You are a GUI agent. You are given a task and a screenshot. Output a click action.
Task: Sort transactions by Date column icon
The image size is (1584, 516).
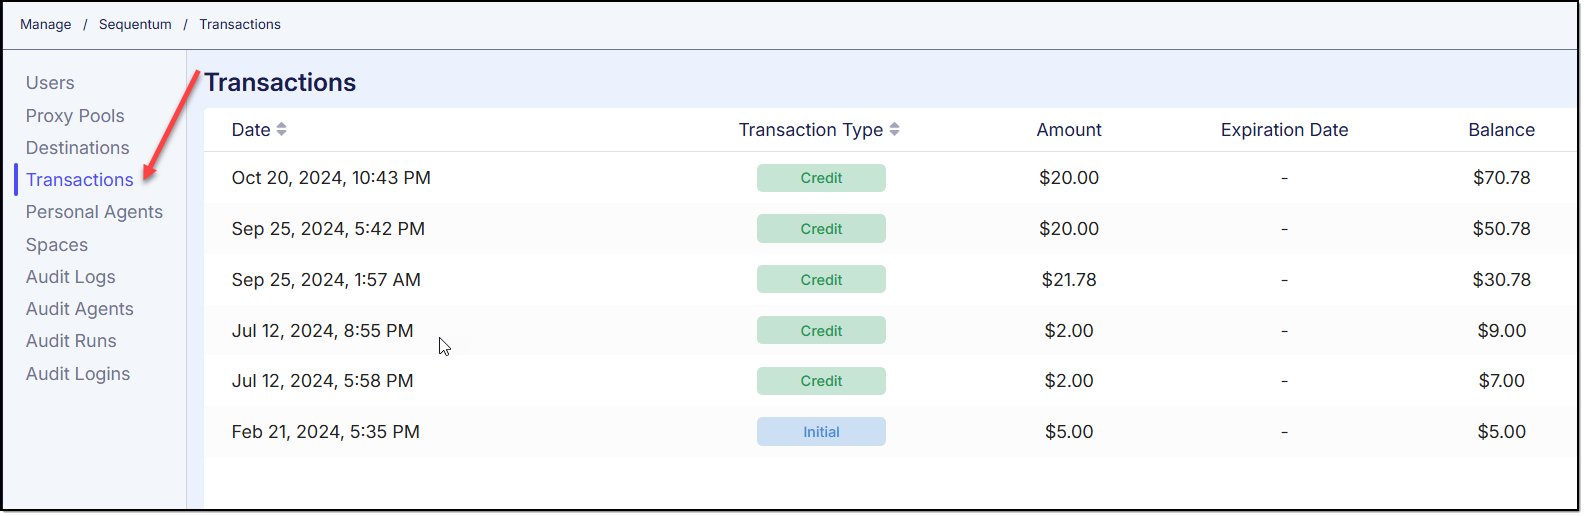click(x=281, y=130)
